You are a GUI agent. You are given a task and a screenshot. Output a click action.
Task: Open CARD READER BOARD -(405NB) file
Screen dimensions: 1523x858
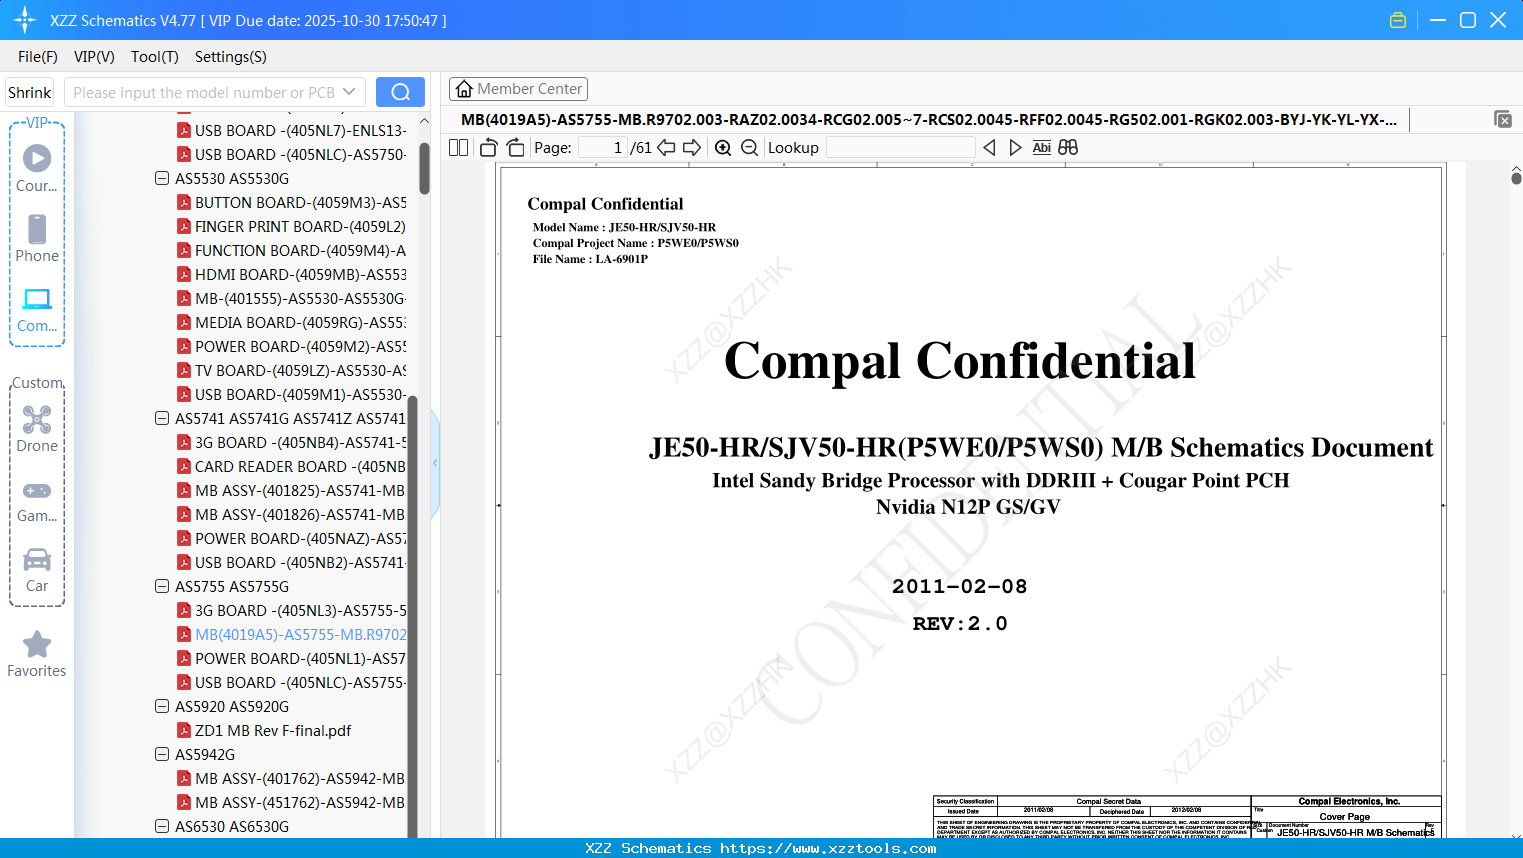pos(300,466)
